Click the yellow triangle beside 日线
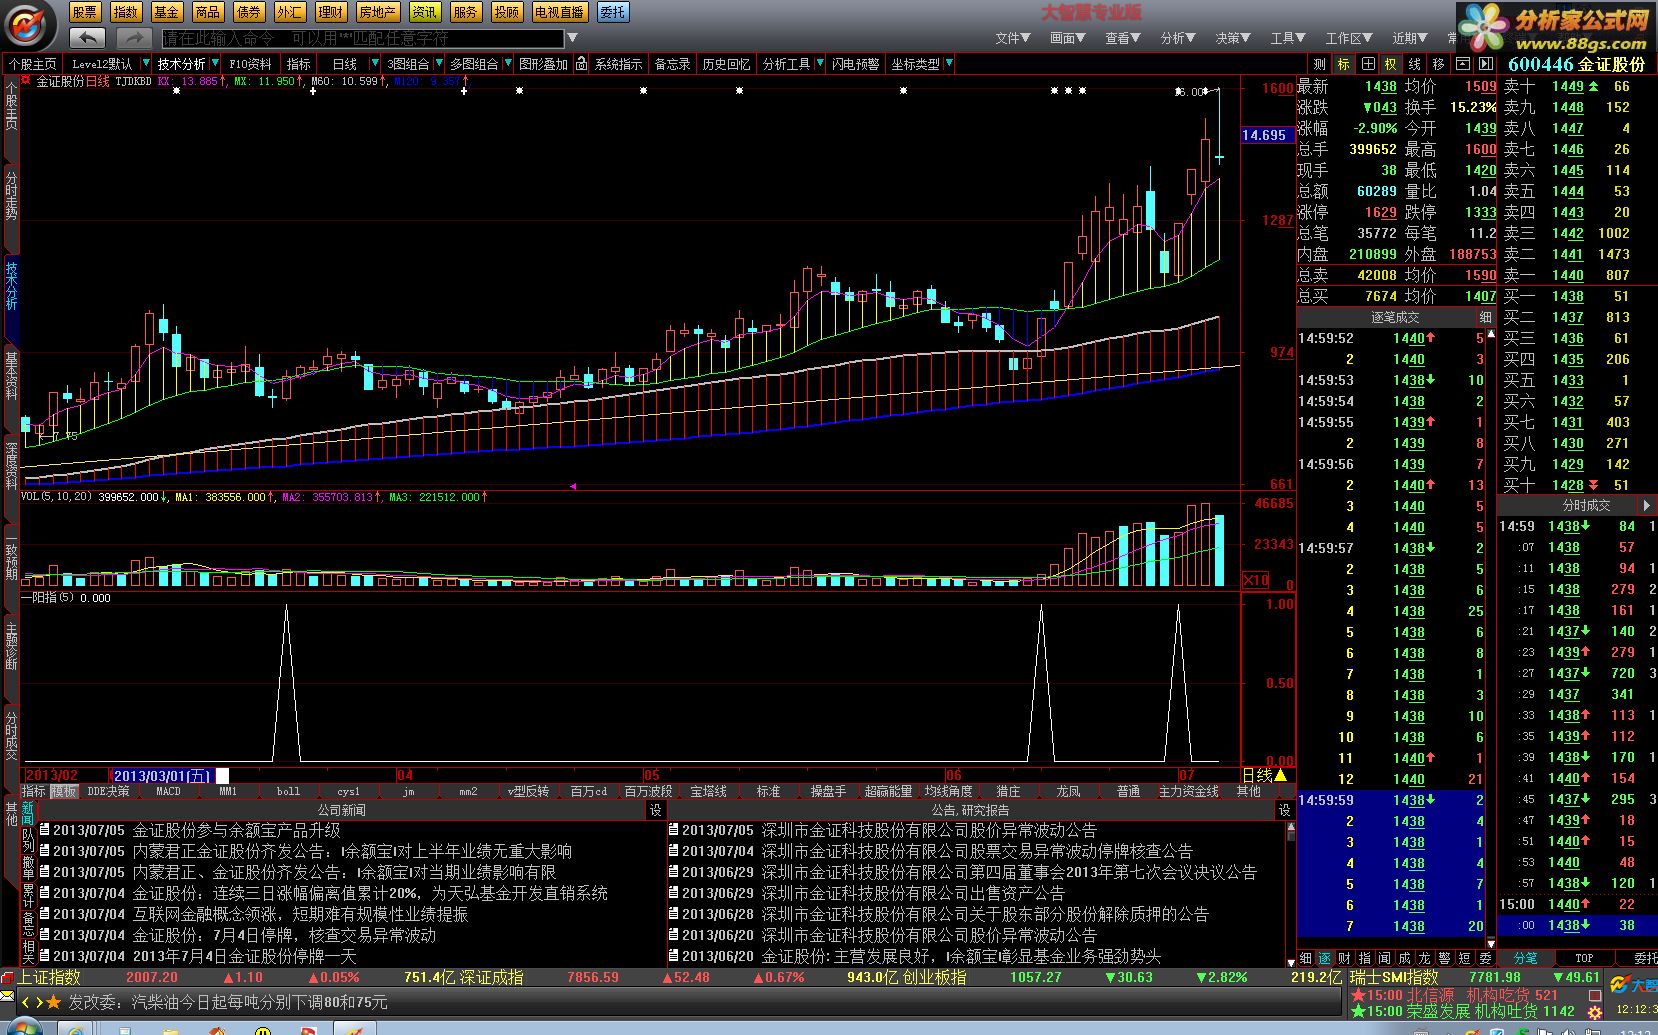Screen dimensions: 1658x1035 pyautogui.click(x=1280, y=775)
